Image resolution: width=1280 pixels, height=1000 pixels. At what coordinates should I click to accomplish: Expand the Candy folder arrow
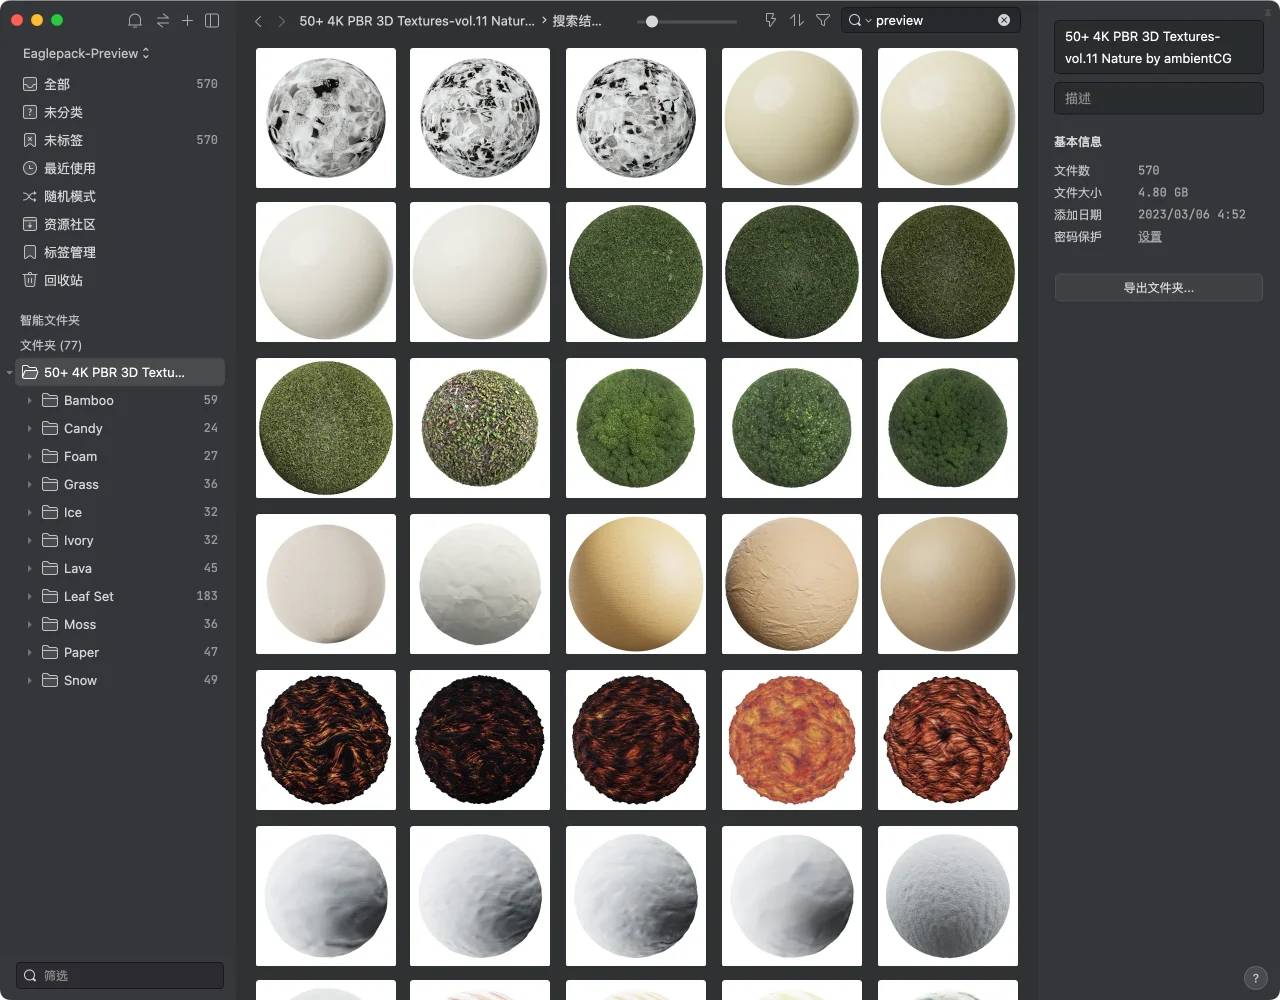click(29, 428)
